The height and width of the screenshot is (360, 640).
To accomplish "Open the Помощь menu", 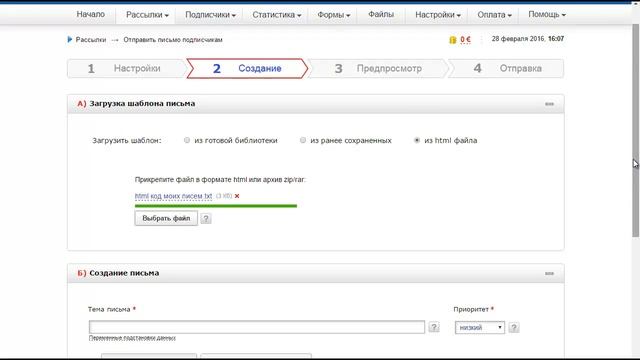I will click(x=547, y=14).
